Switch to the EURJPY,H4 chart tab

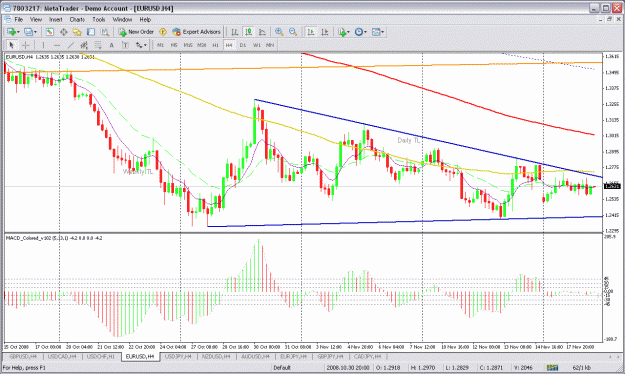(293, 356)
